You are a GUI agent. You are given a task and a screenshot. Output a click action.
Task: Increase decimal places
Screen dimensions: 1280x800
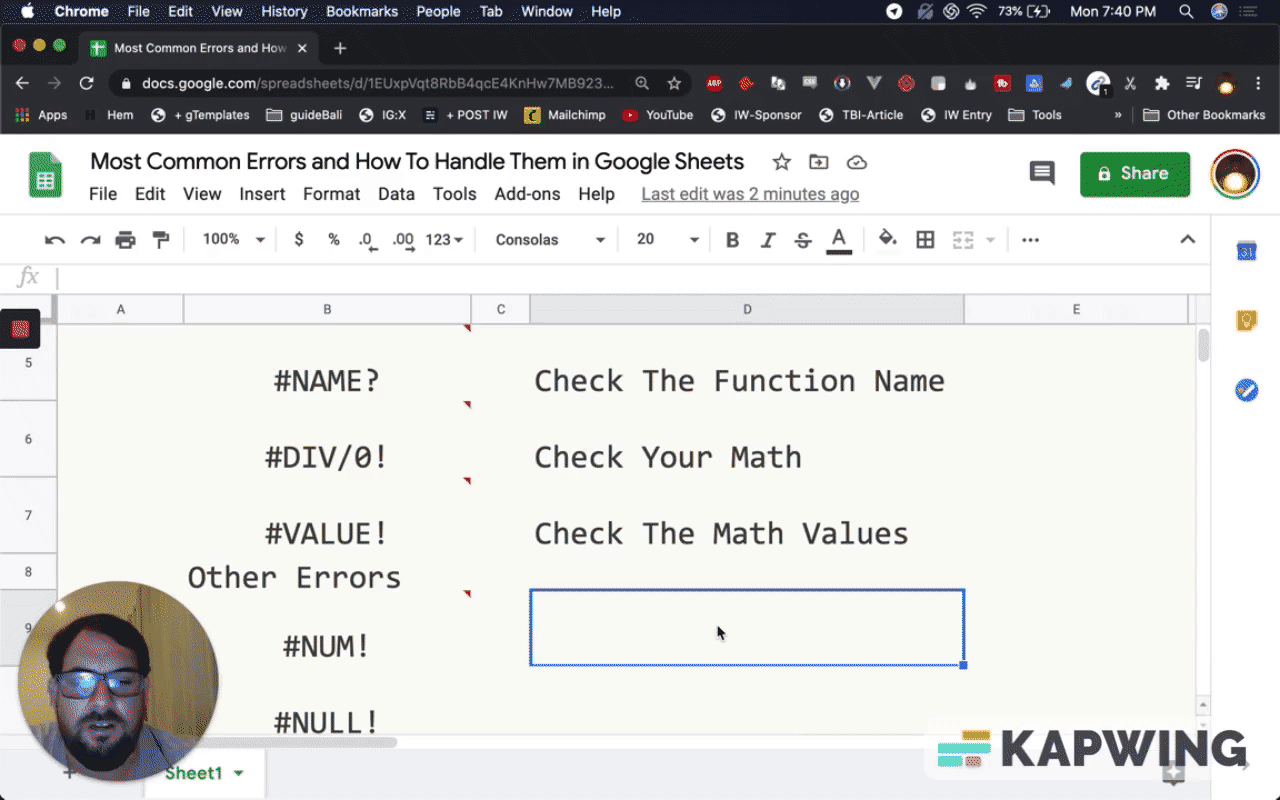(403, 240)
